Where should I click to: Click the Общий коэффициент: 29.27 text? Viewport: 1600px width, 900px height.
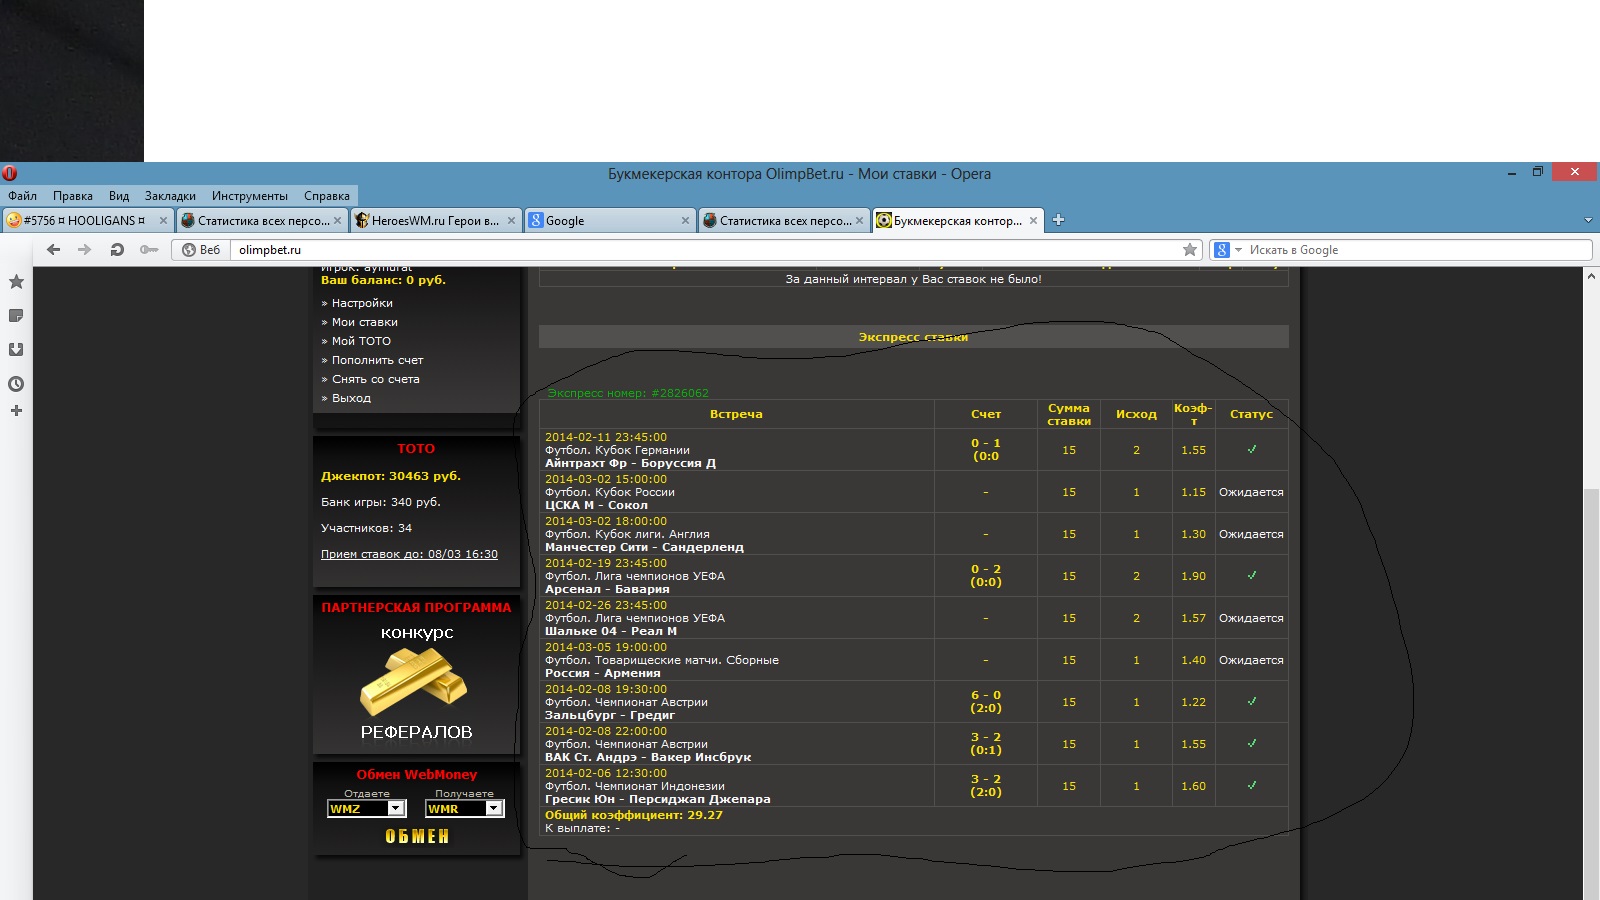click(634, 815)
